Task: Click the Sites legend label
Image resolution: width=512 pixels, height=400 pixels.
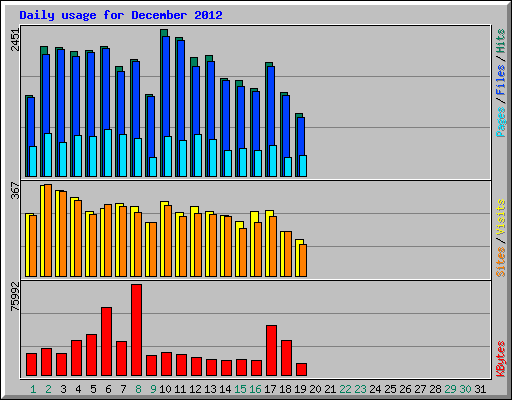Action: point(501,262)
